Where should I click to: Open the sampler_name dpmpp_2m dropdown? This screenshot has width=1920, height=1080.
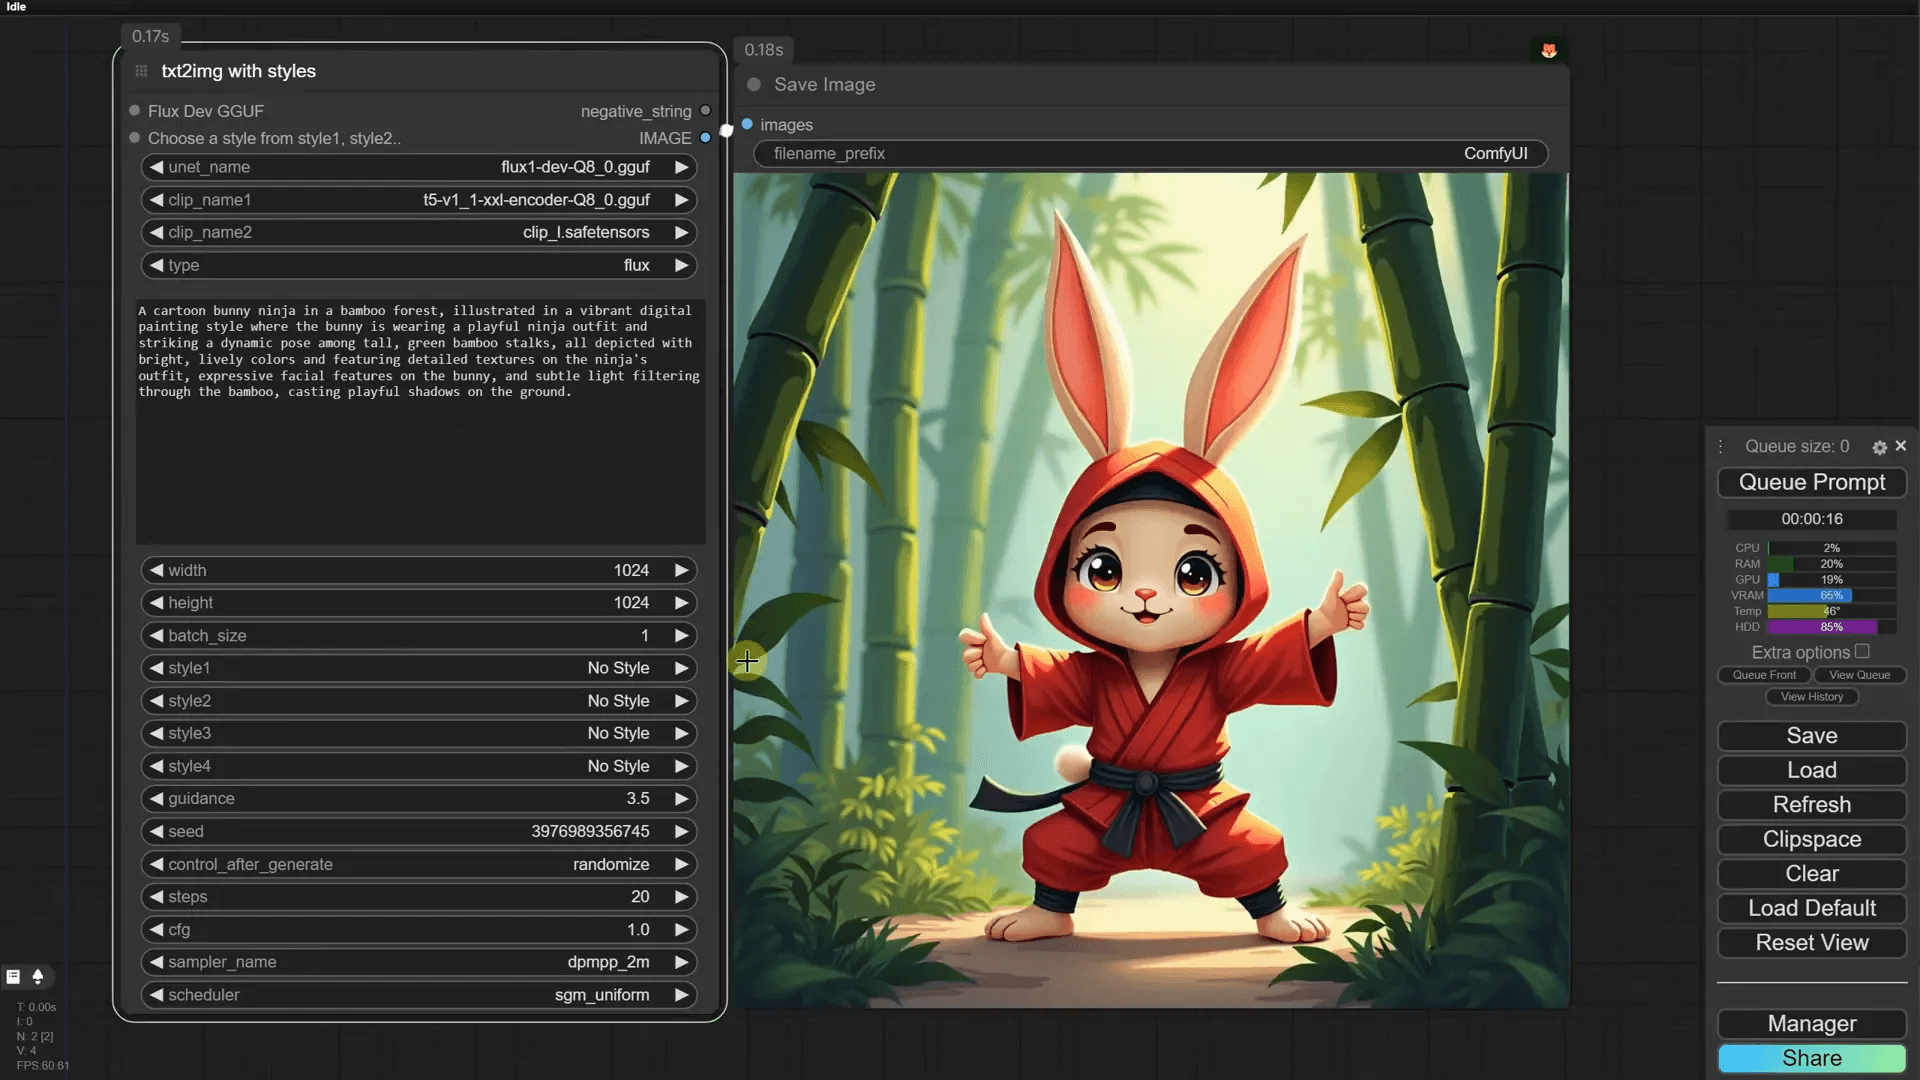pyautogui.click(x=418, y=962)
